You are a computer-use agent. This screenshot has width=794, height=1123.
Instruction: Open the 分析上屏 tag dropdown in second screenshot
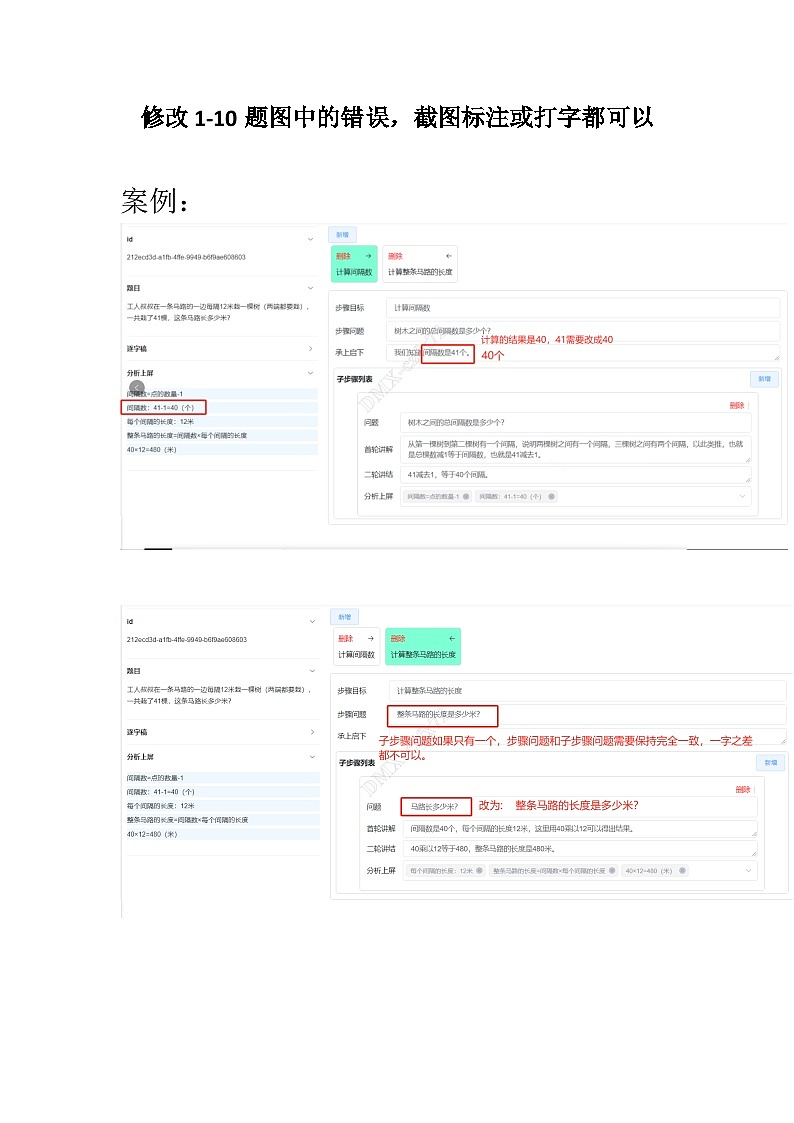748,871
